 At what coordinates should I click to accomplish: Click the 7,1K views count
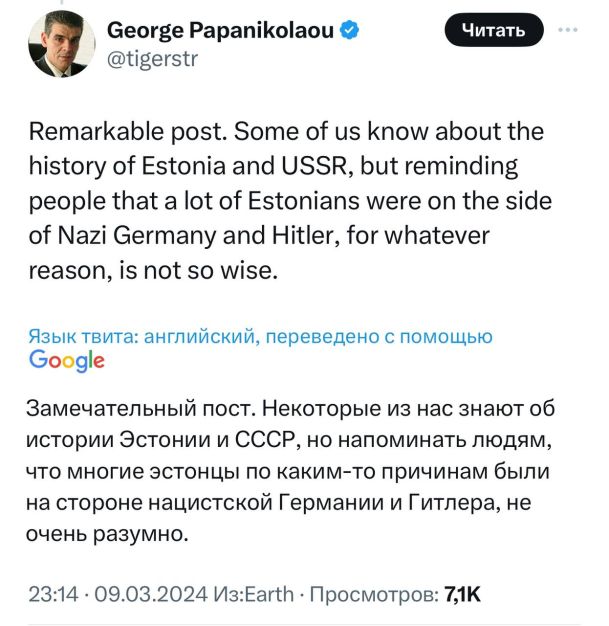tap(462, 596)
